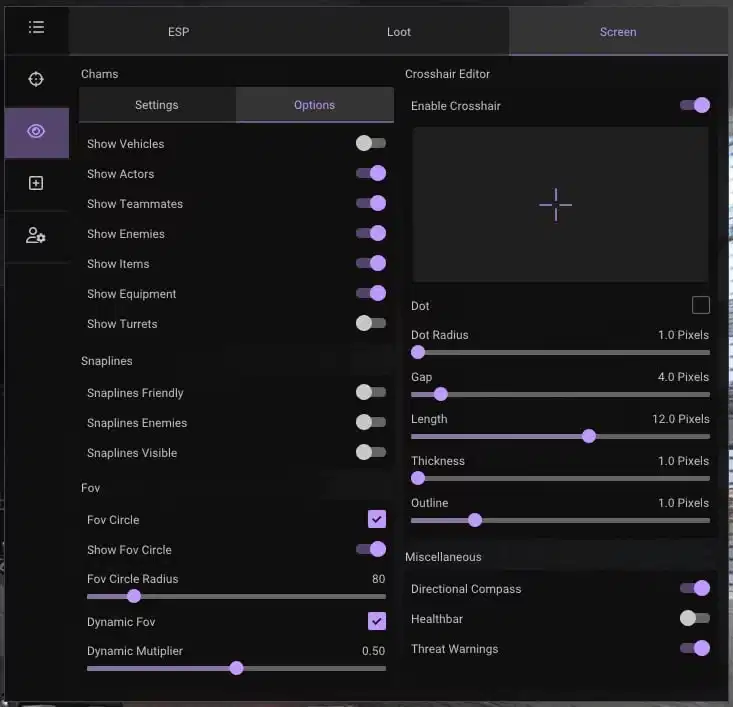Viewport: 733px width, 707px height.
Task: Disable the Show Items switch
Action: click(x=371, y=263)
